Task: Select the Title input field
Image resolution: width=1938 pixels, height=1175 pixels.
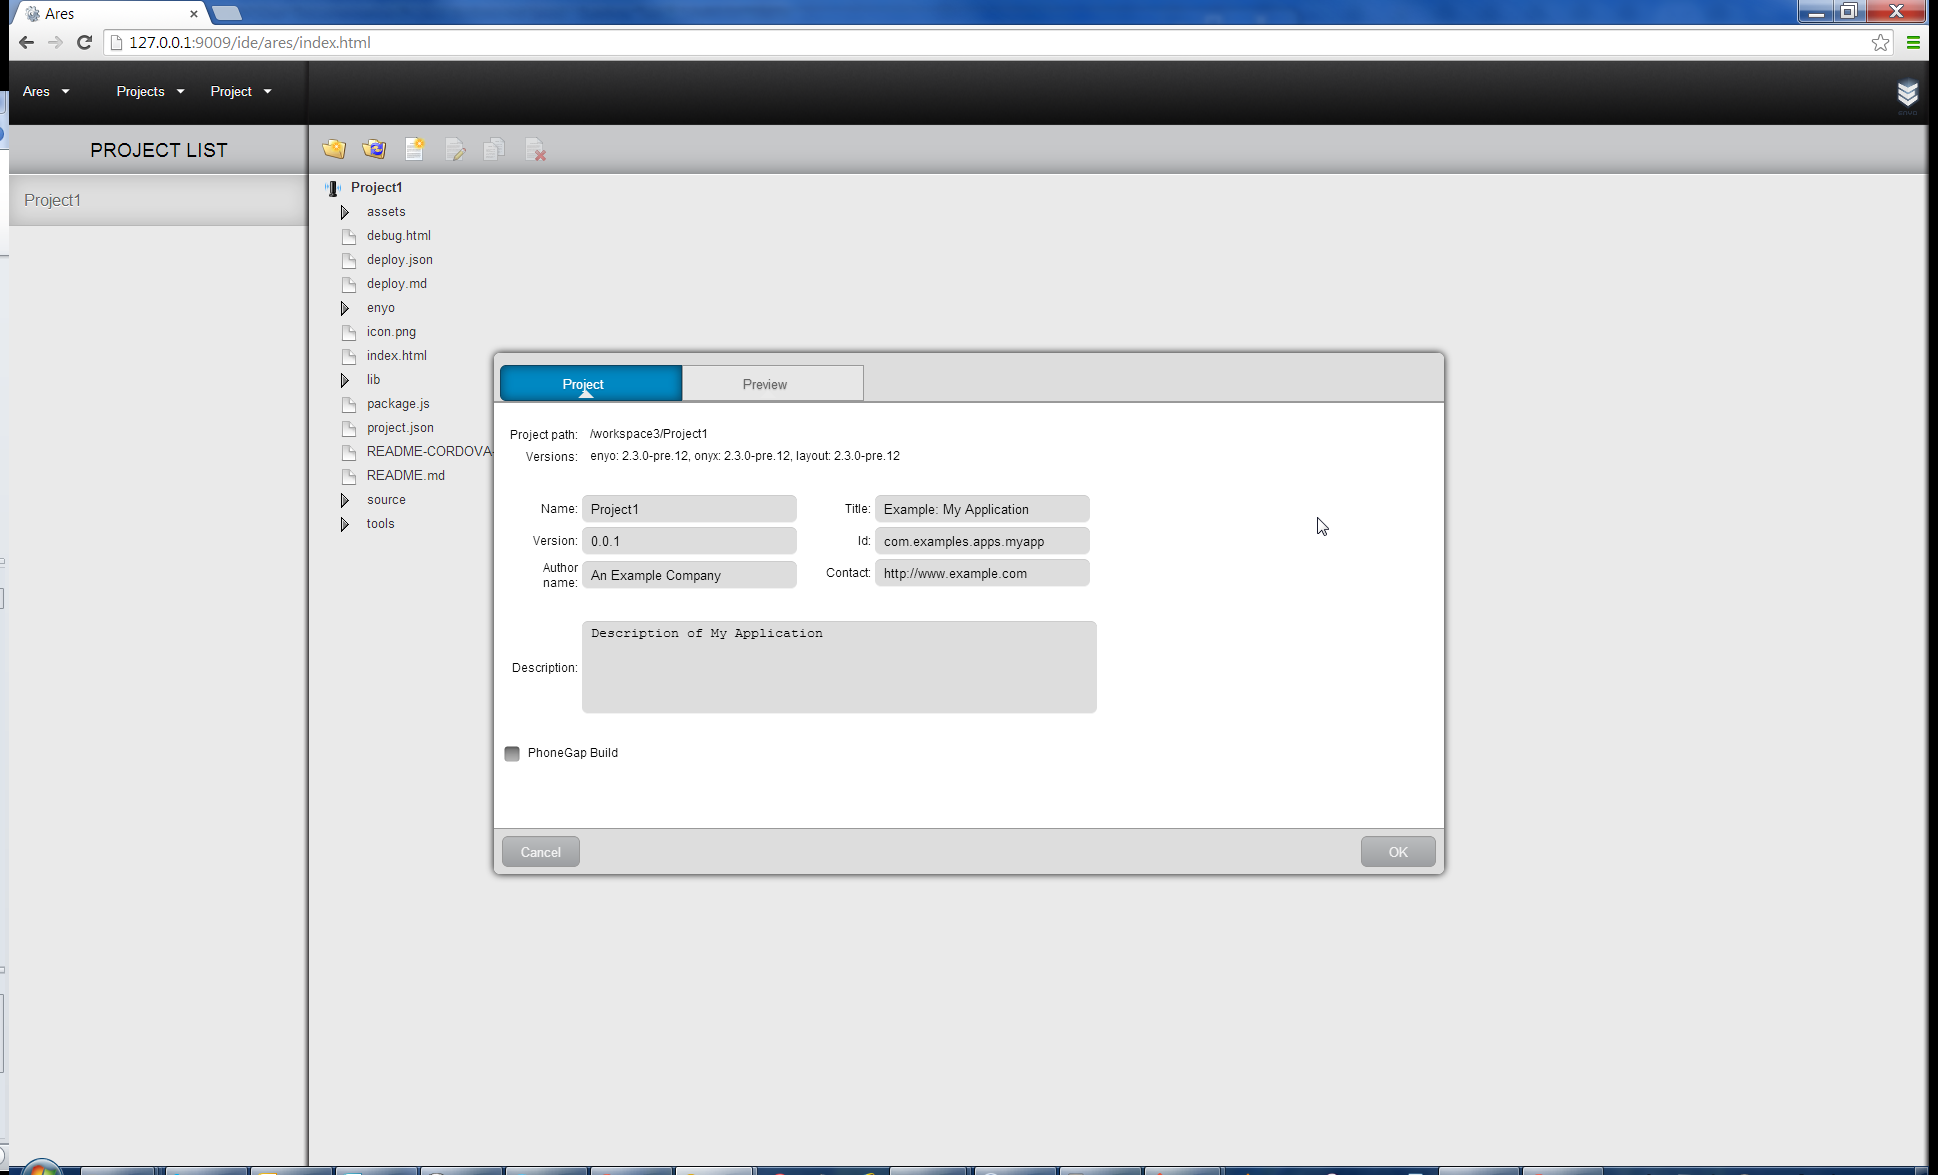Action: 981,508
